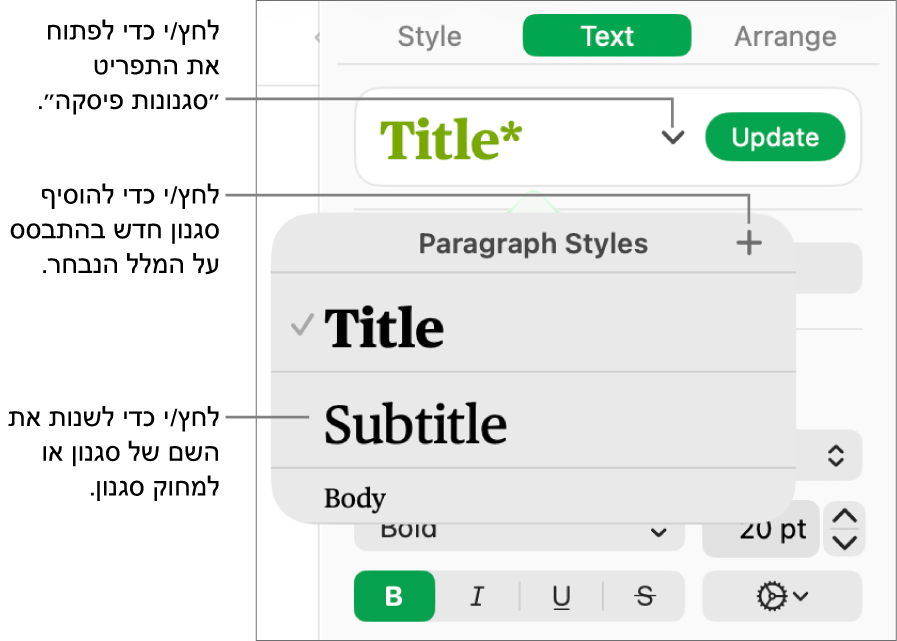Expand the paragraph style chevron beside Title
The width and height of the screenshot is (897, 641).
tap(673, 137)
